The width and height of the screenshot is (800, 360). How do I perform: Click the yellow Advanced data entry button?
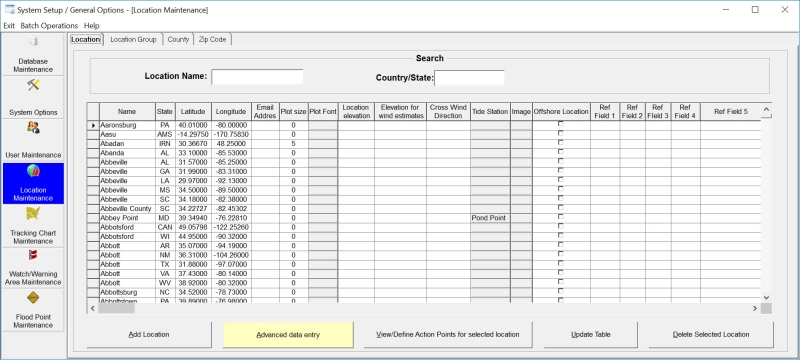click(288, 335)
